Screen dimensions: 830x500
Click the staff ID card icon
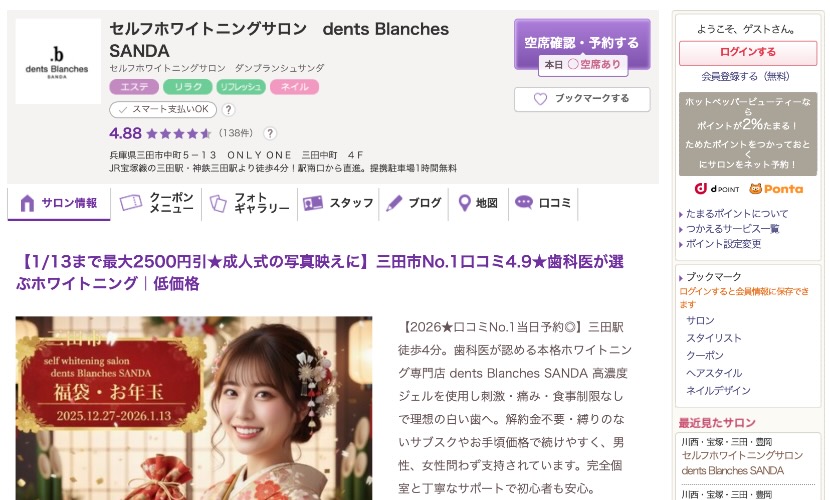pyautogui.click(x=313, y=203)
